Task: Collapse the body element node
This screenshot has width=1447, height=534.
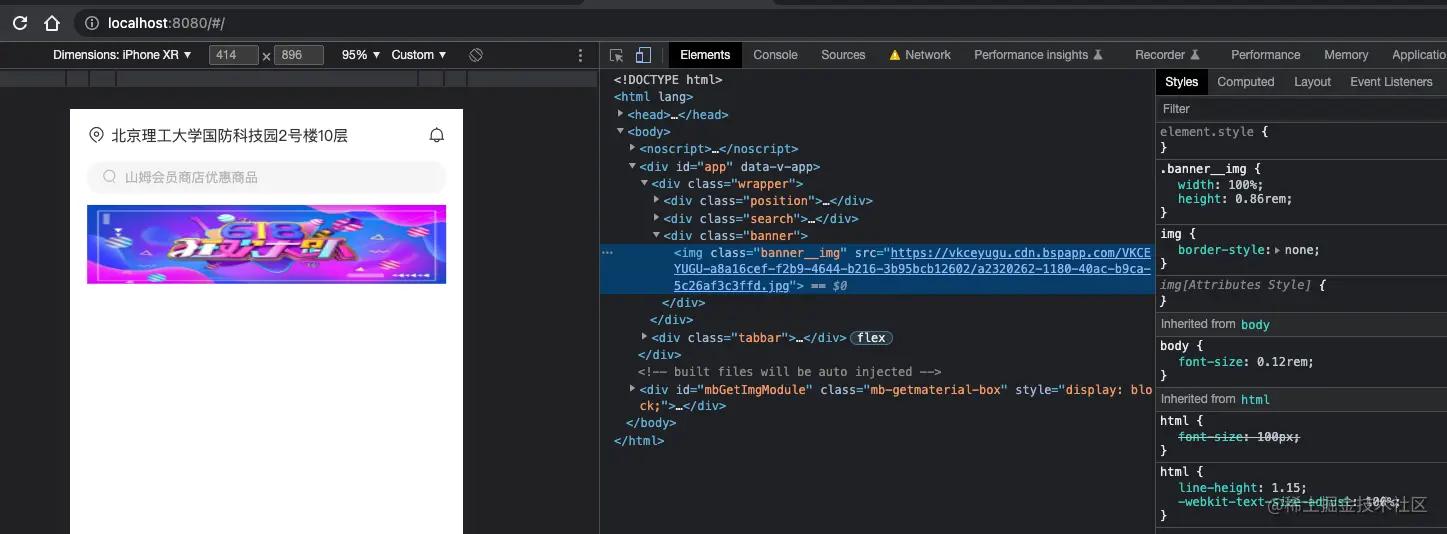Action: click(621, 131)
